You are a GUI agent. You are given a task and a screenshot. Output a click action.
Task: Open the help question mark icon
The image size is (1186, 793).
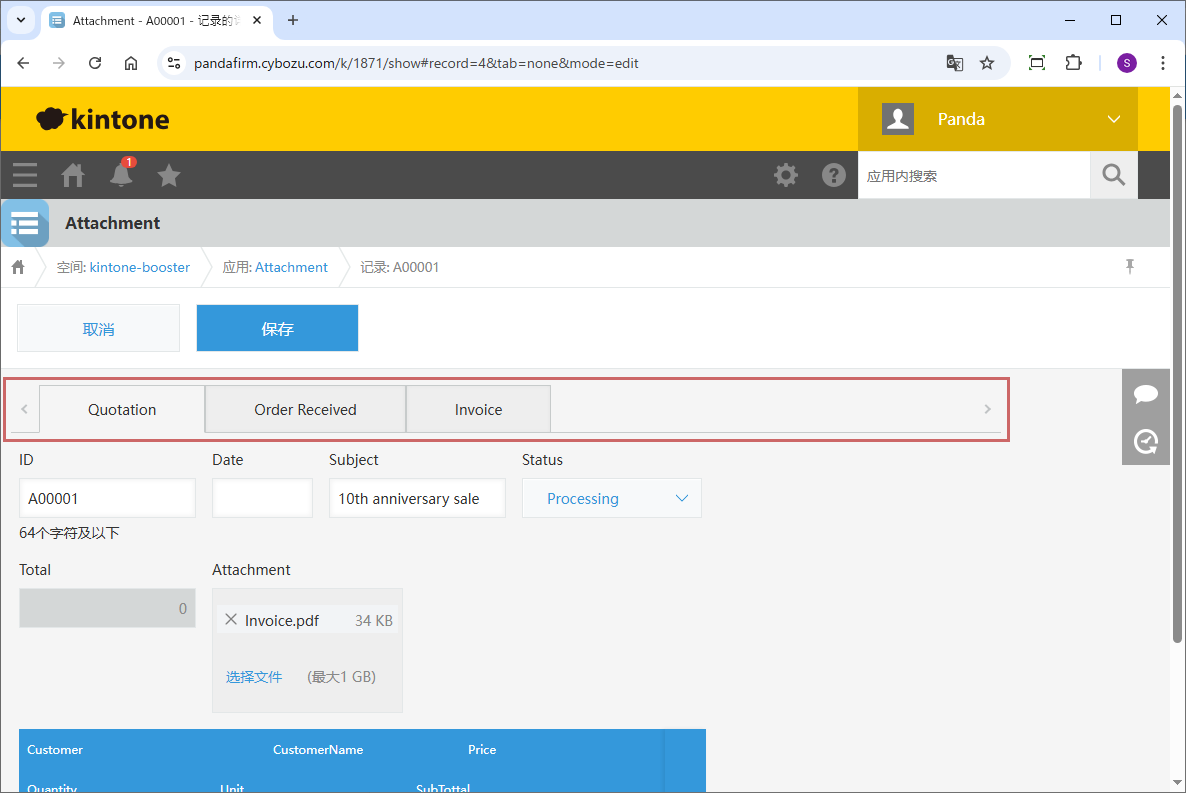coord(834,175)
